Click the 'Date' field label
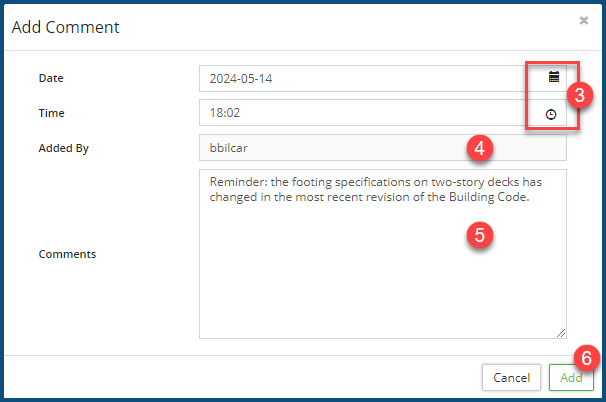This screenshot has width=606, height=402. pos(50,78)
